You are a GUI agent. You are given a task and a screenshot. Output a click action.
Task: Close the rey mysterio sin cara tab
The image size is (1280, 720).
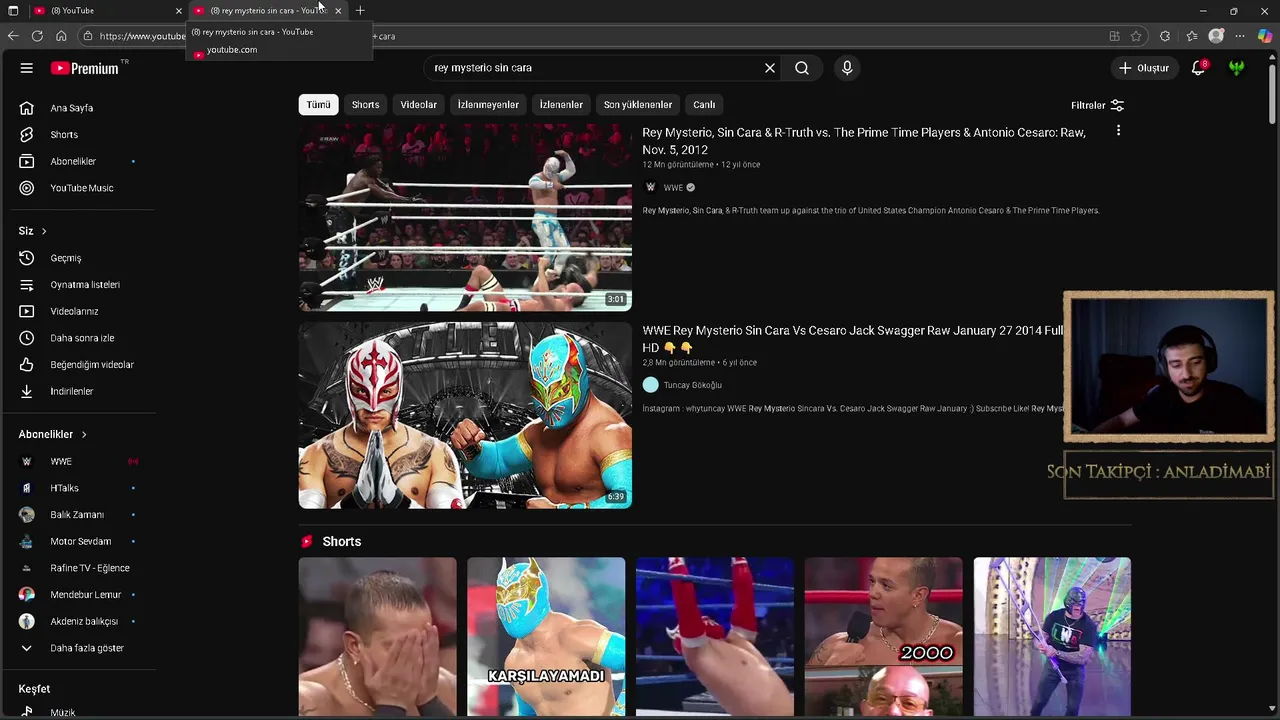click(338, 10)
